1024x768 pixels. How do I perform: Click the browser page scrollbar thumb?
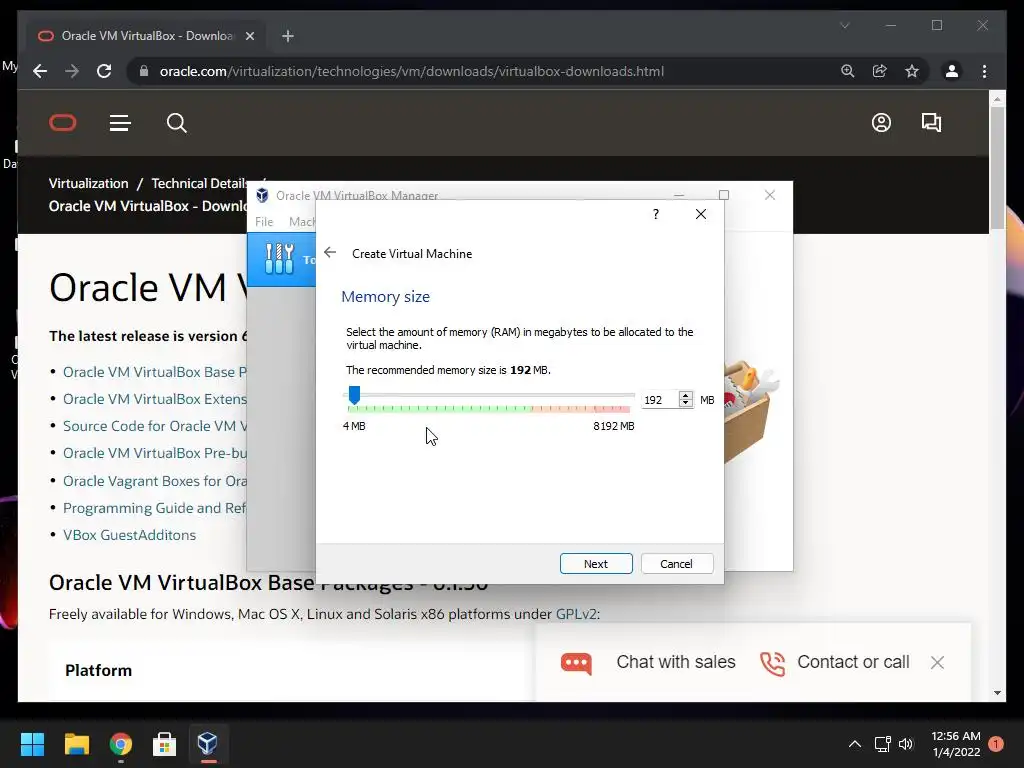pos(997,167)
